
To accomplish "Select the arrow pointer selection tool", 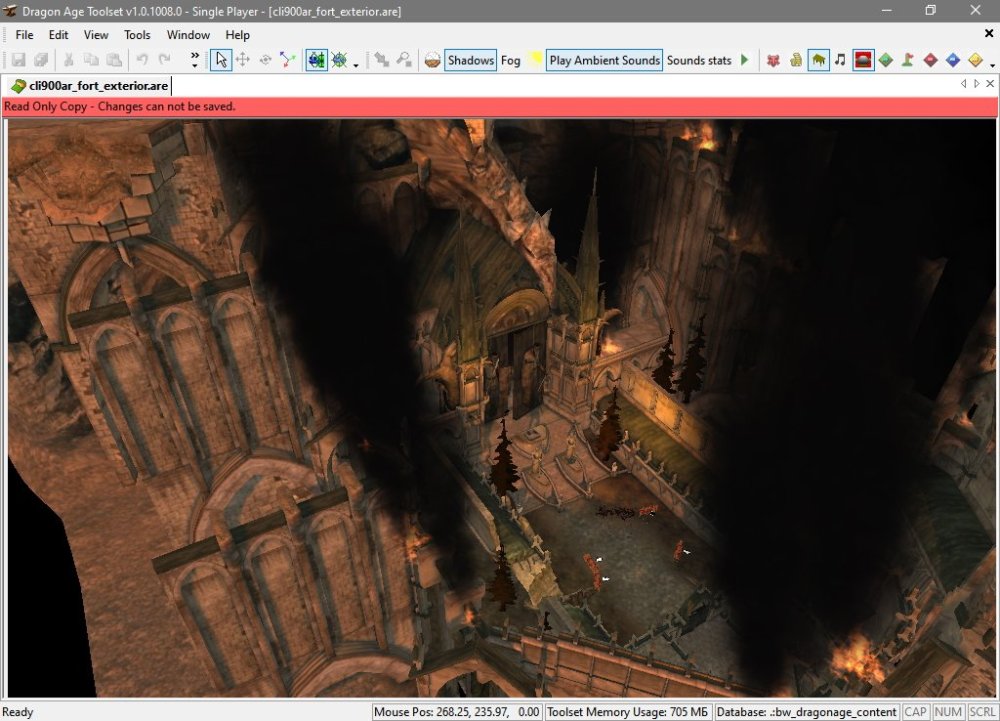I will (221, 60).
